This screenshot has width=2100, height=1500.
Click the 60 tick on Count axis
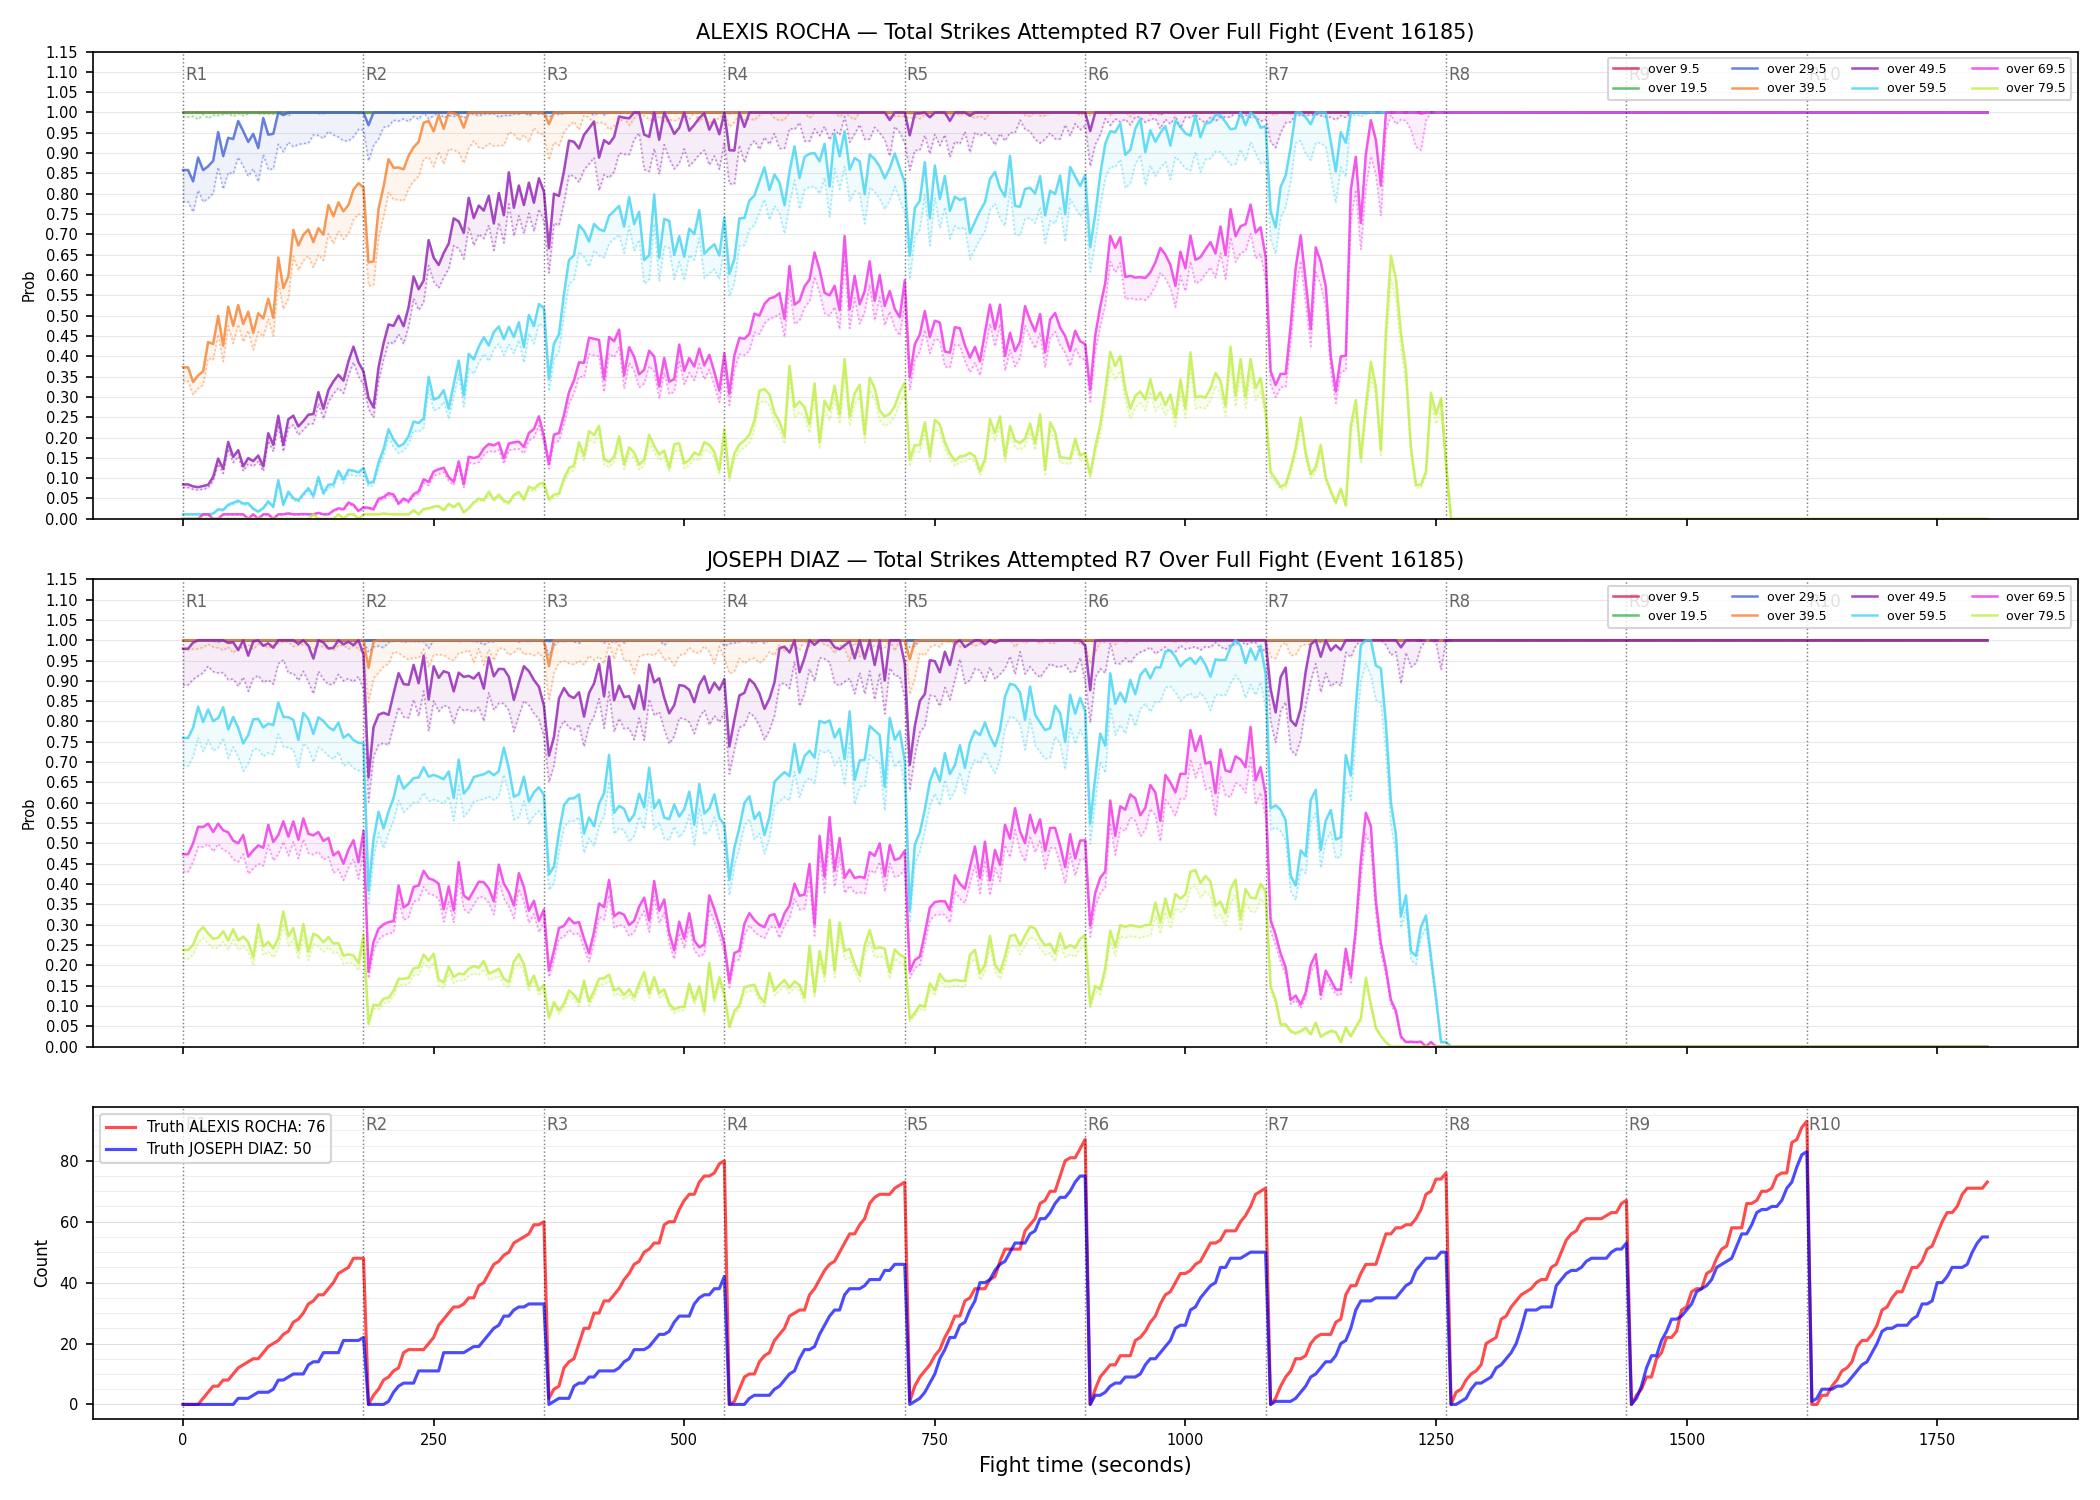tap(69, 1222)
